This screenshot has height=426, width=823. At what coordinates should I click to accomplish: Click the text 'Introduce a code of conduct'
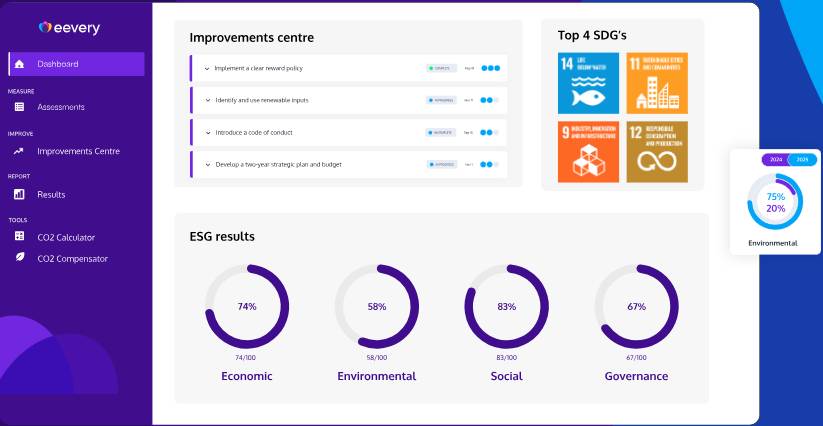(254, 133)
